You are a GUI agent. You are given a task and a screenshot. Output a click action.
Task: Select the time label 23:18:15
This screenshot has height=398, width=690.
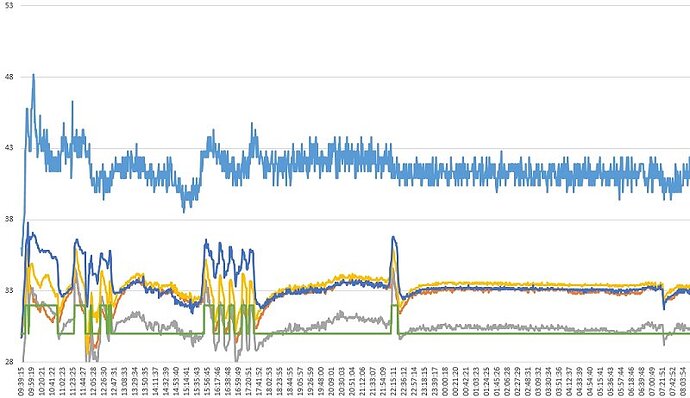click(x=425, y=382)
